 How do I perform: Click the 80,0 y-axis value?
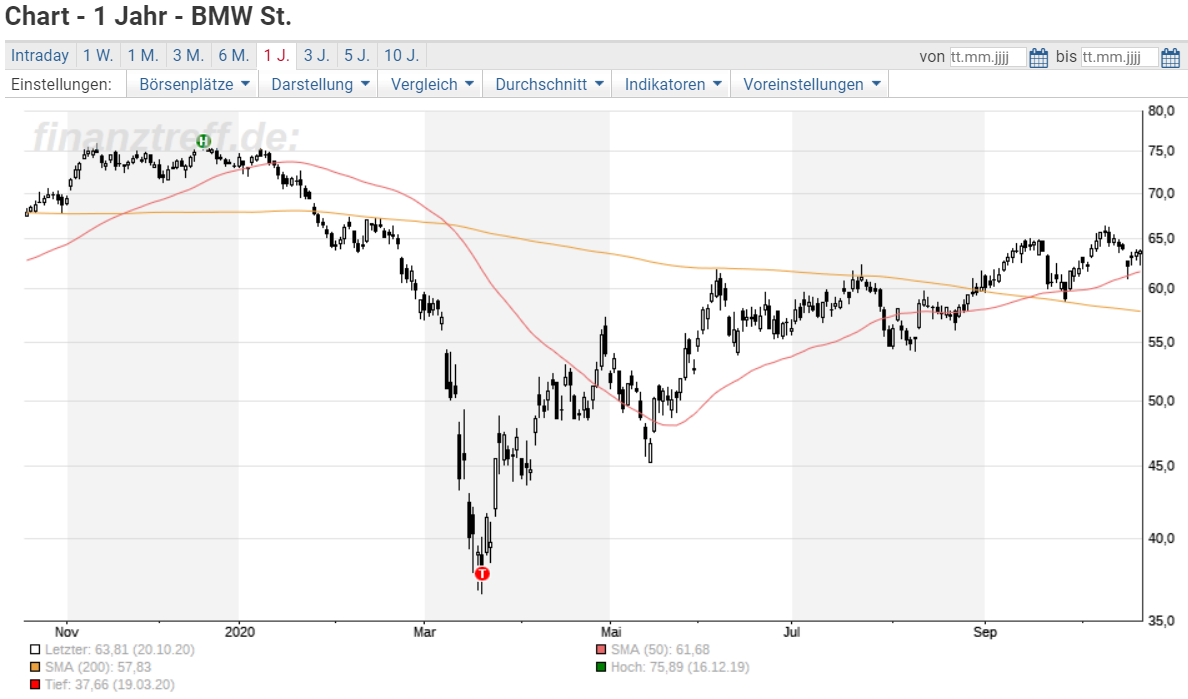1161,111
